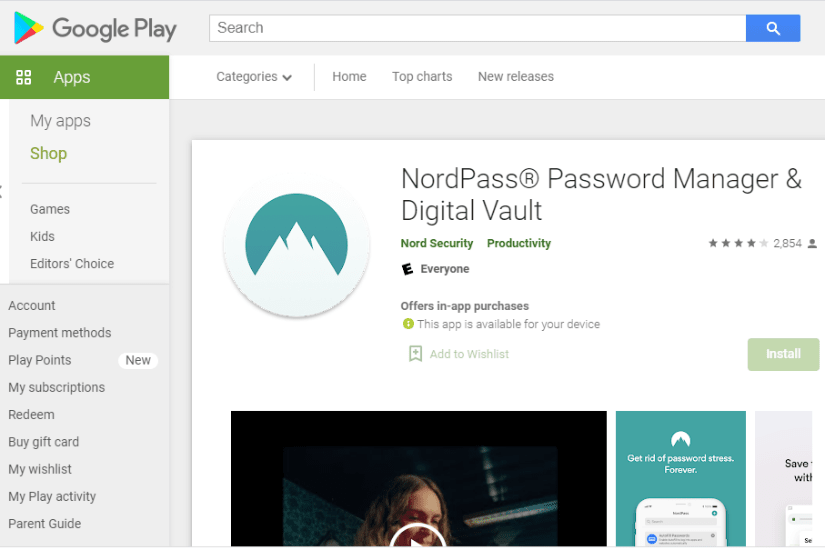Click Buy gift card
Screen dimensions: 825x550
click(44, 442)
